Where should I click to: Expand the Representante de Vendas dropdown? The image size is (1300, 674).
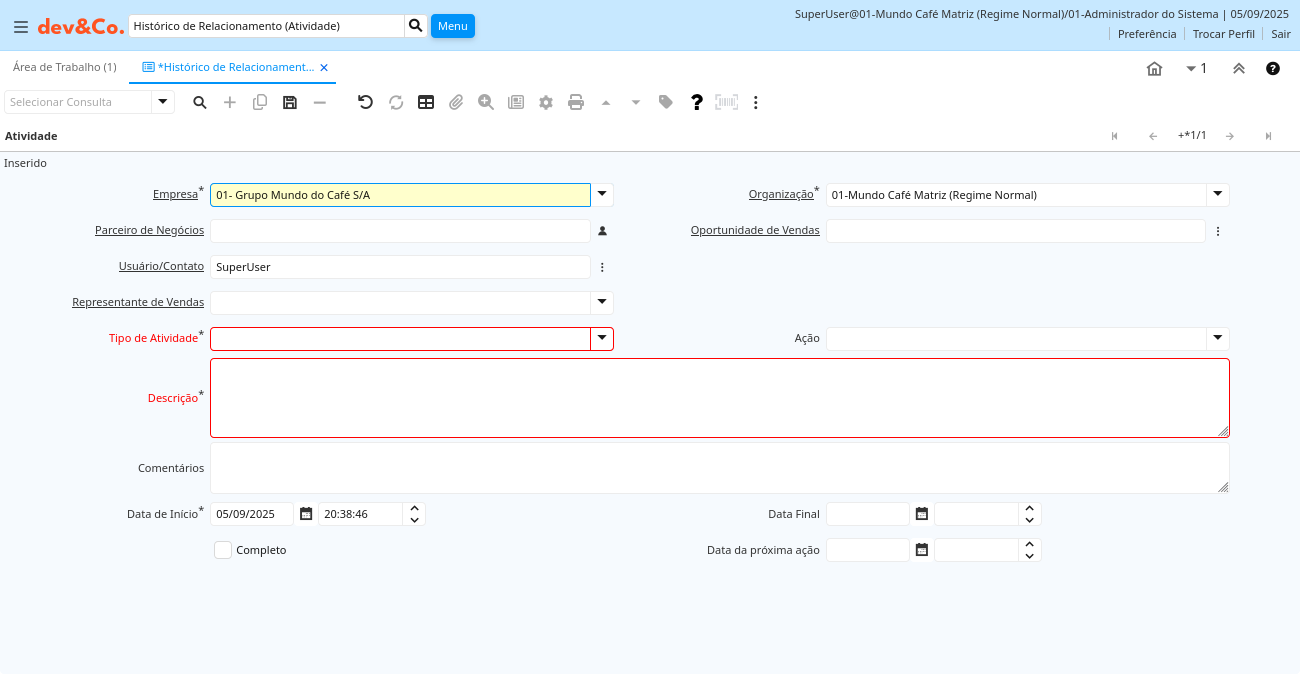coord(602,302)
